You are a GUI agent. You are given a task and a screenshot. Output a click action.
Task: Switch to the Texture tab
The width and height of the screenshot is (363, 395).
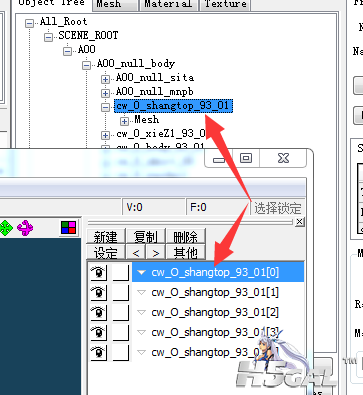pos(225,4)
